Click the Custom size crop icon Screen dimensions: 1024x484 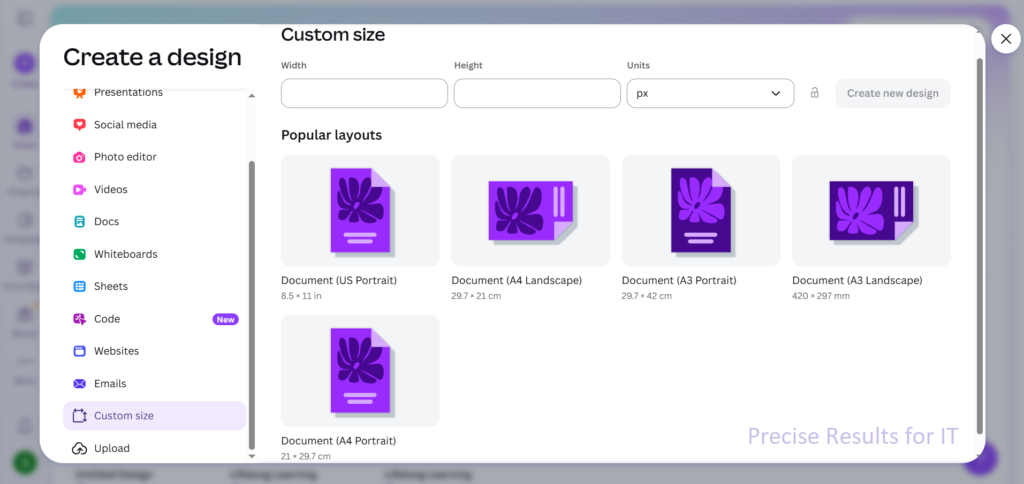pos(79,415)
